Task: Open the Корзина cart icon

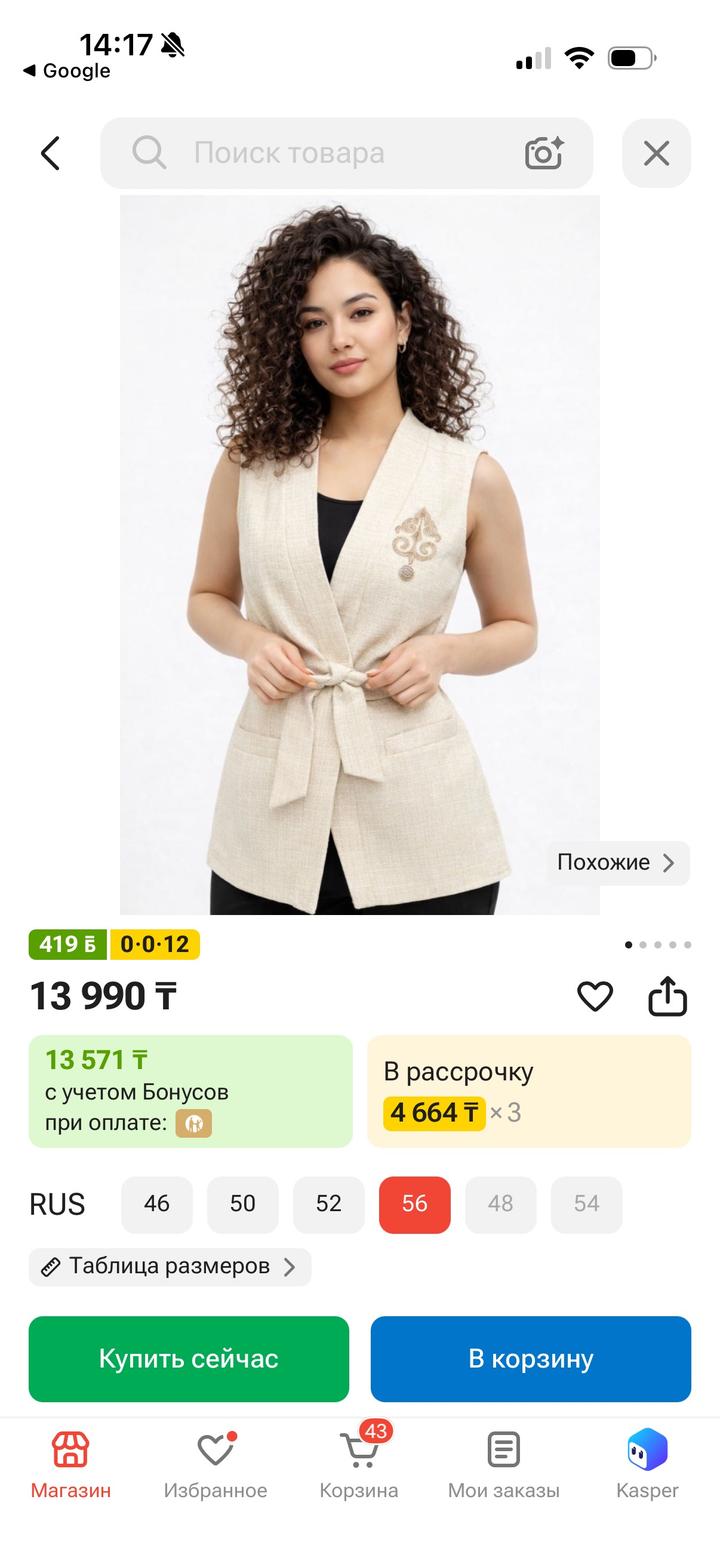Action: [358, 1450]
